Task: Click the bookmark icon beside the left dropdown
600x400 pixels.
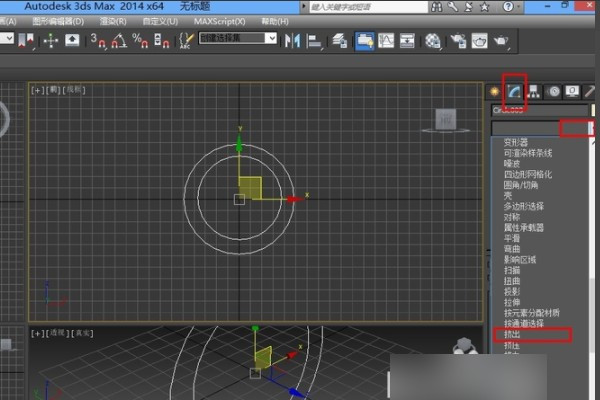Action: (x=26, y=40)
